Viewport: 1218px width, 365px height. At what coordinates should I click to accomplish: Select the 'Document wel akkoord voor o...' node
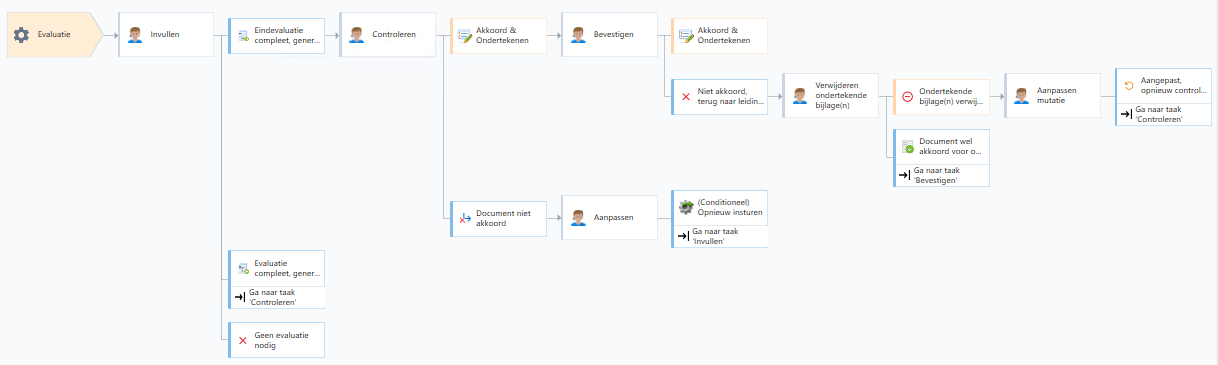click(x=941, y=147)
